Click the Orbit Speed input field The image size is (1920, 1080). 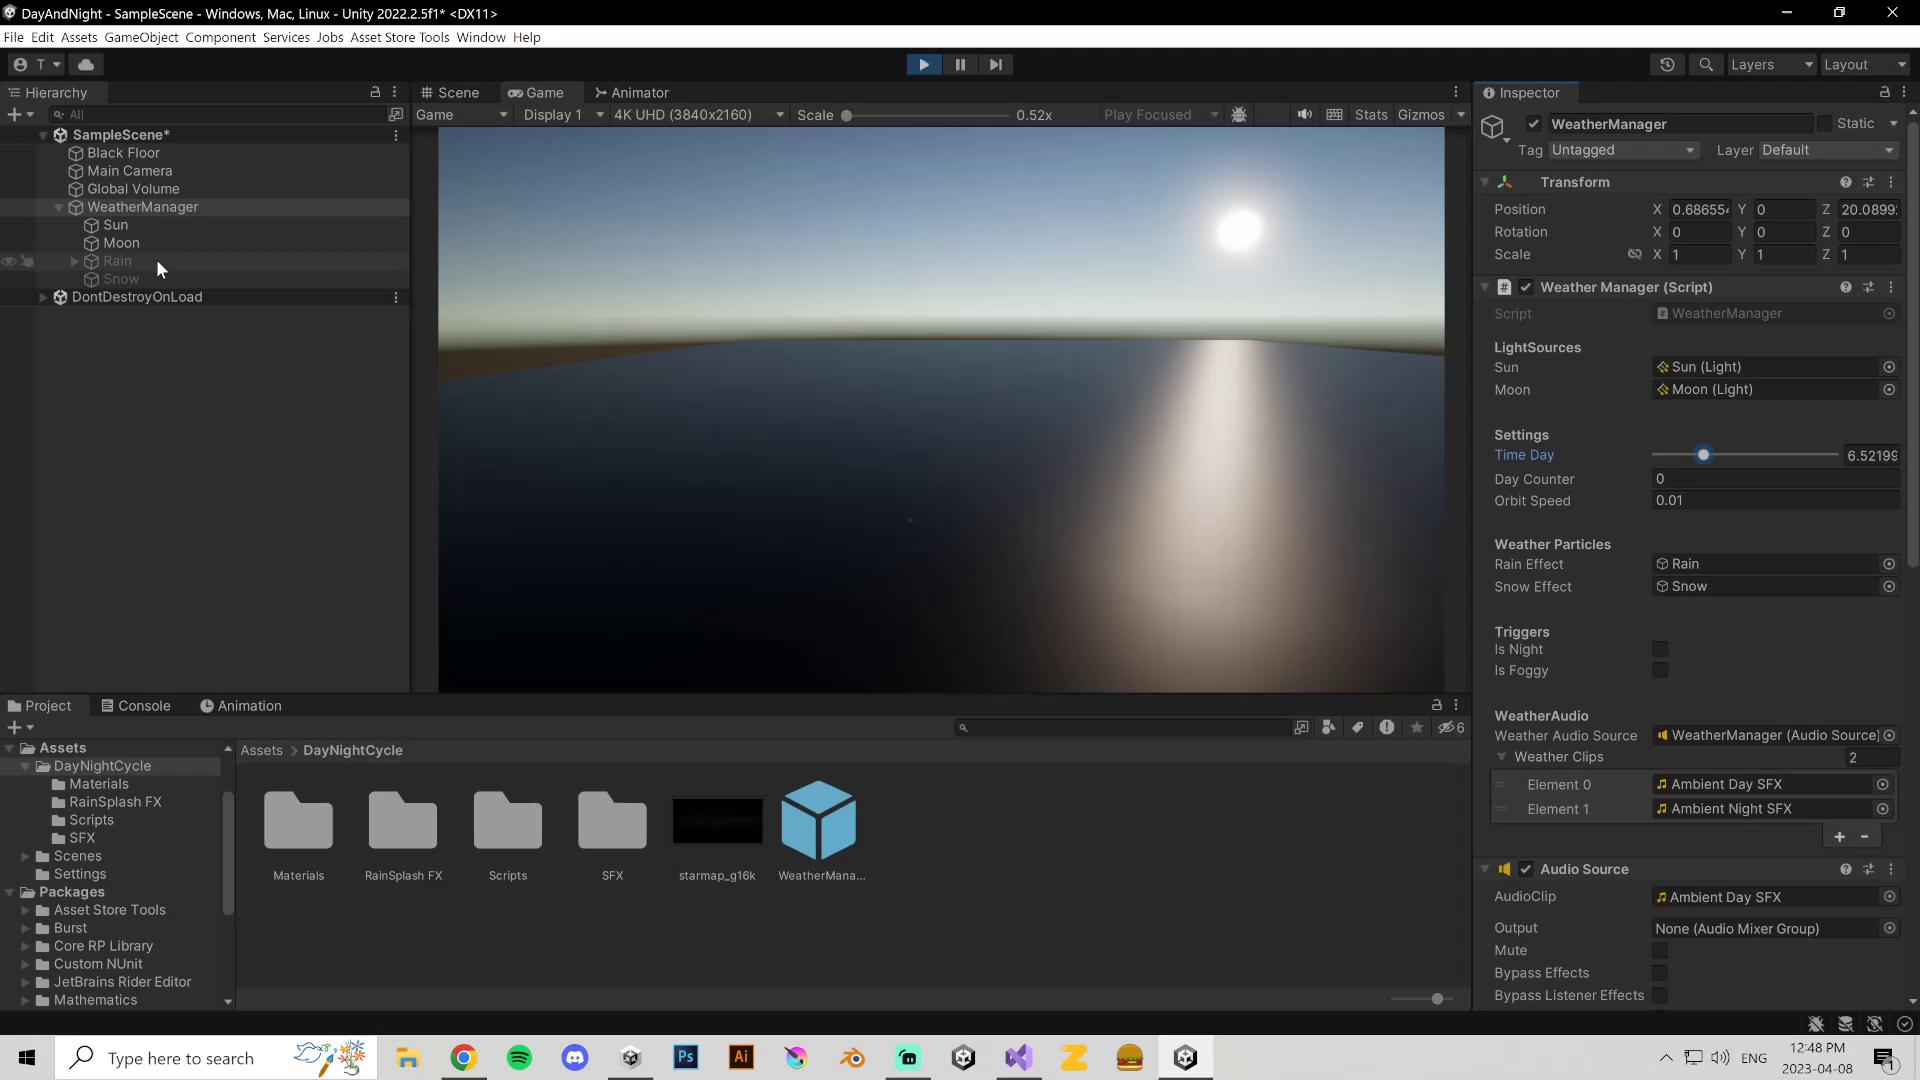[1775, 501]
